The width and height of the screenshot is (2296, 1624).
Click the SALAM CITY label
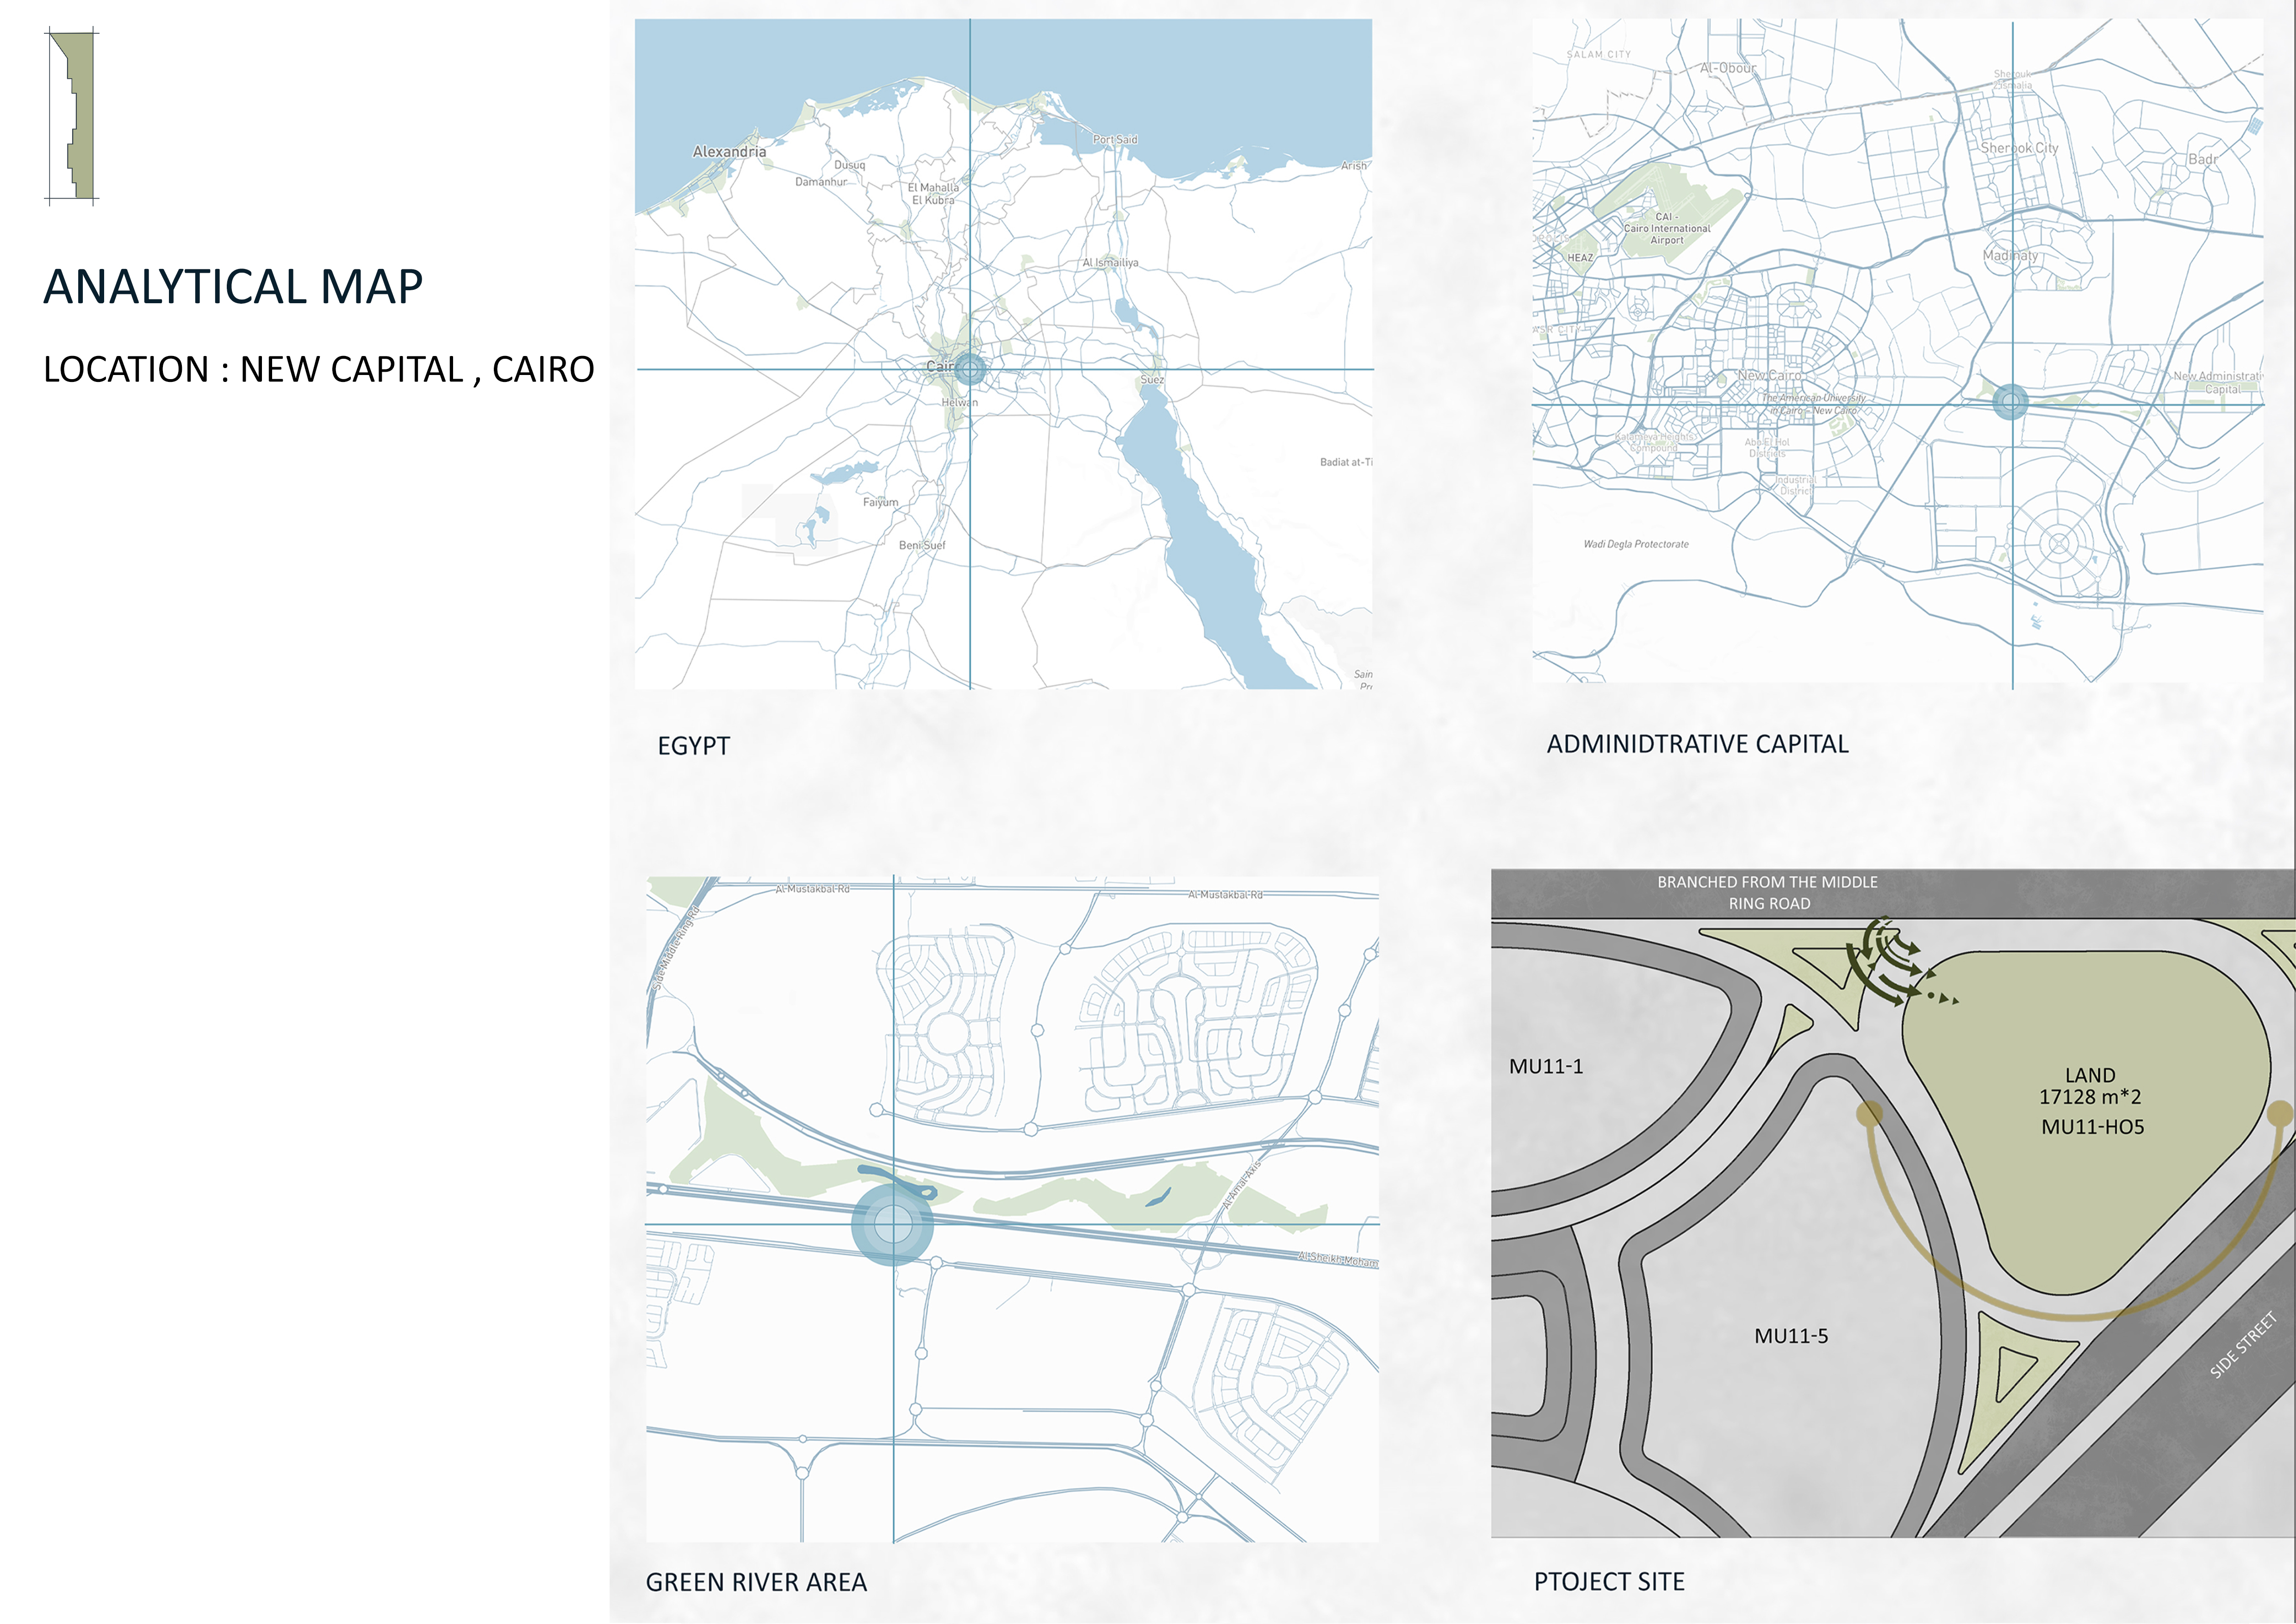1598,54
